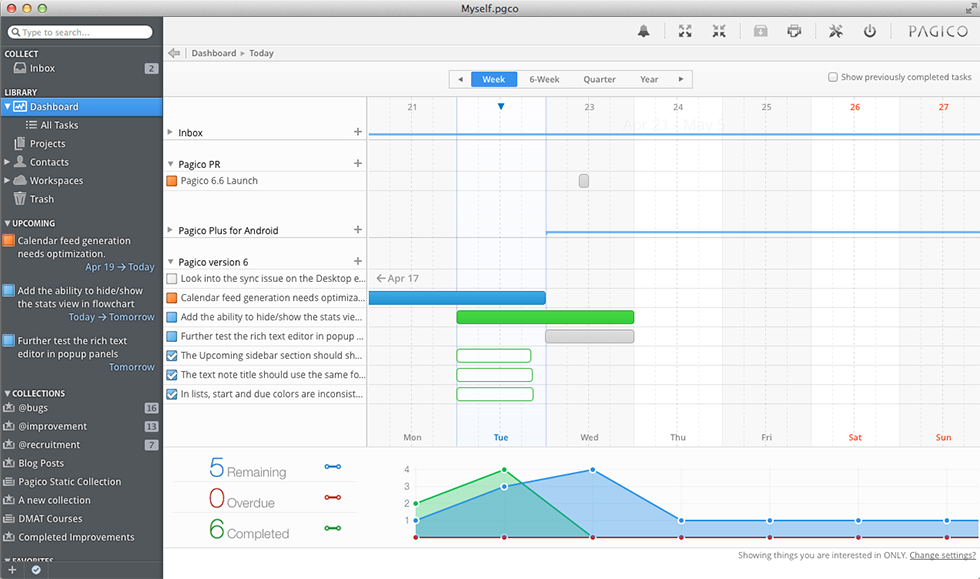This screenshot has width=980, height=579.
Task: Add item with sidebar bottom plus icon
Action: coord(12,570)
